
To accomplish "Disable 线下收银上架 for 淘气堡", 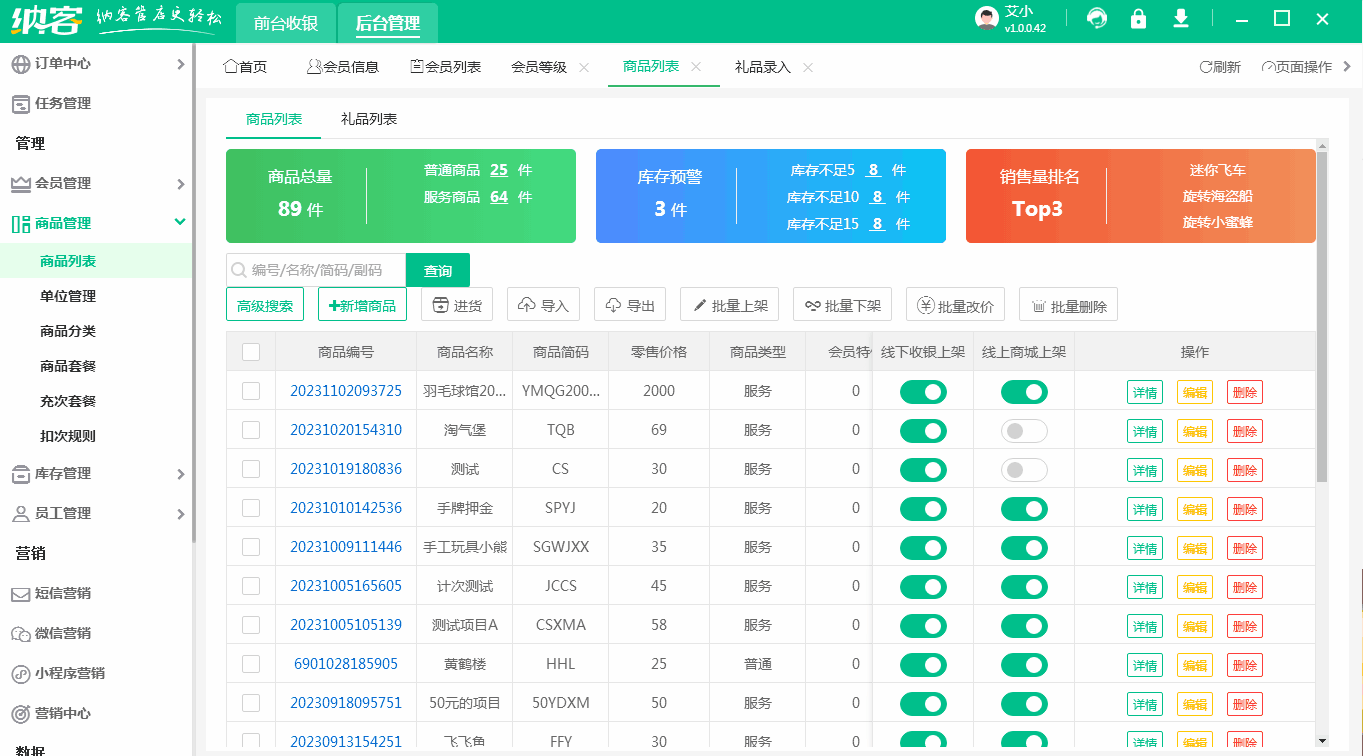I will (x=922, y=430).
